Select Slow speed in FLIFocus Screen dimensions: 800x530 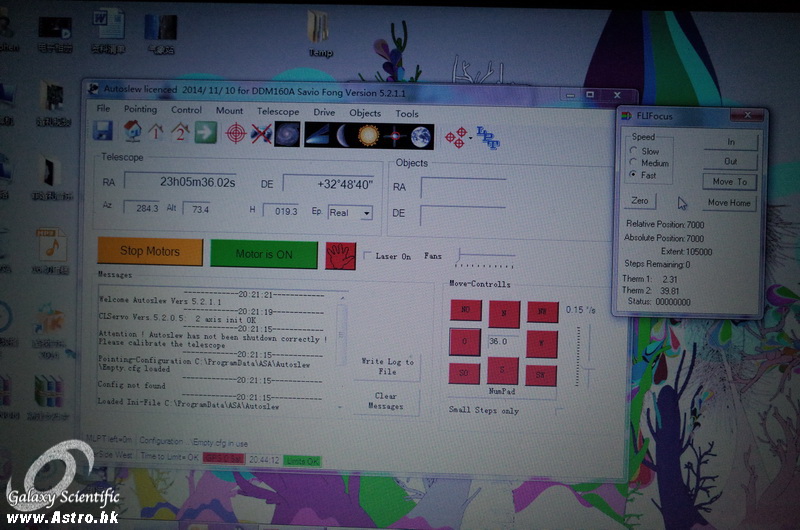(633, 151)
